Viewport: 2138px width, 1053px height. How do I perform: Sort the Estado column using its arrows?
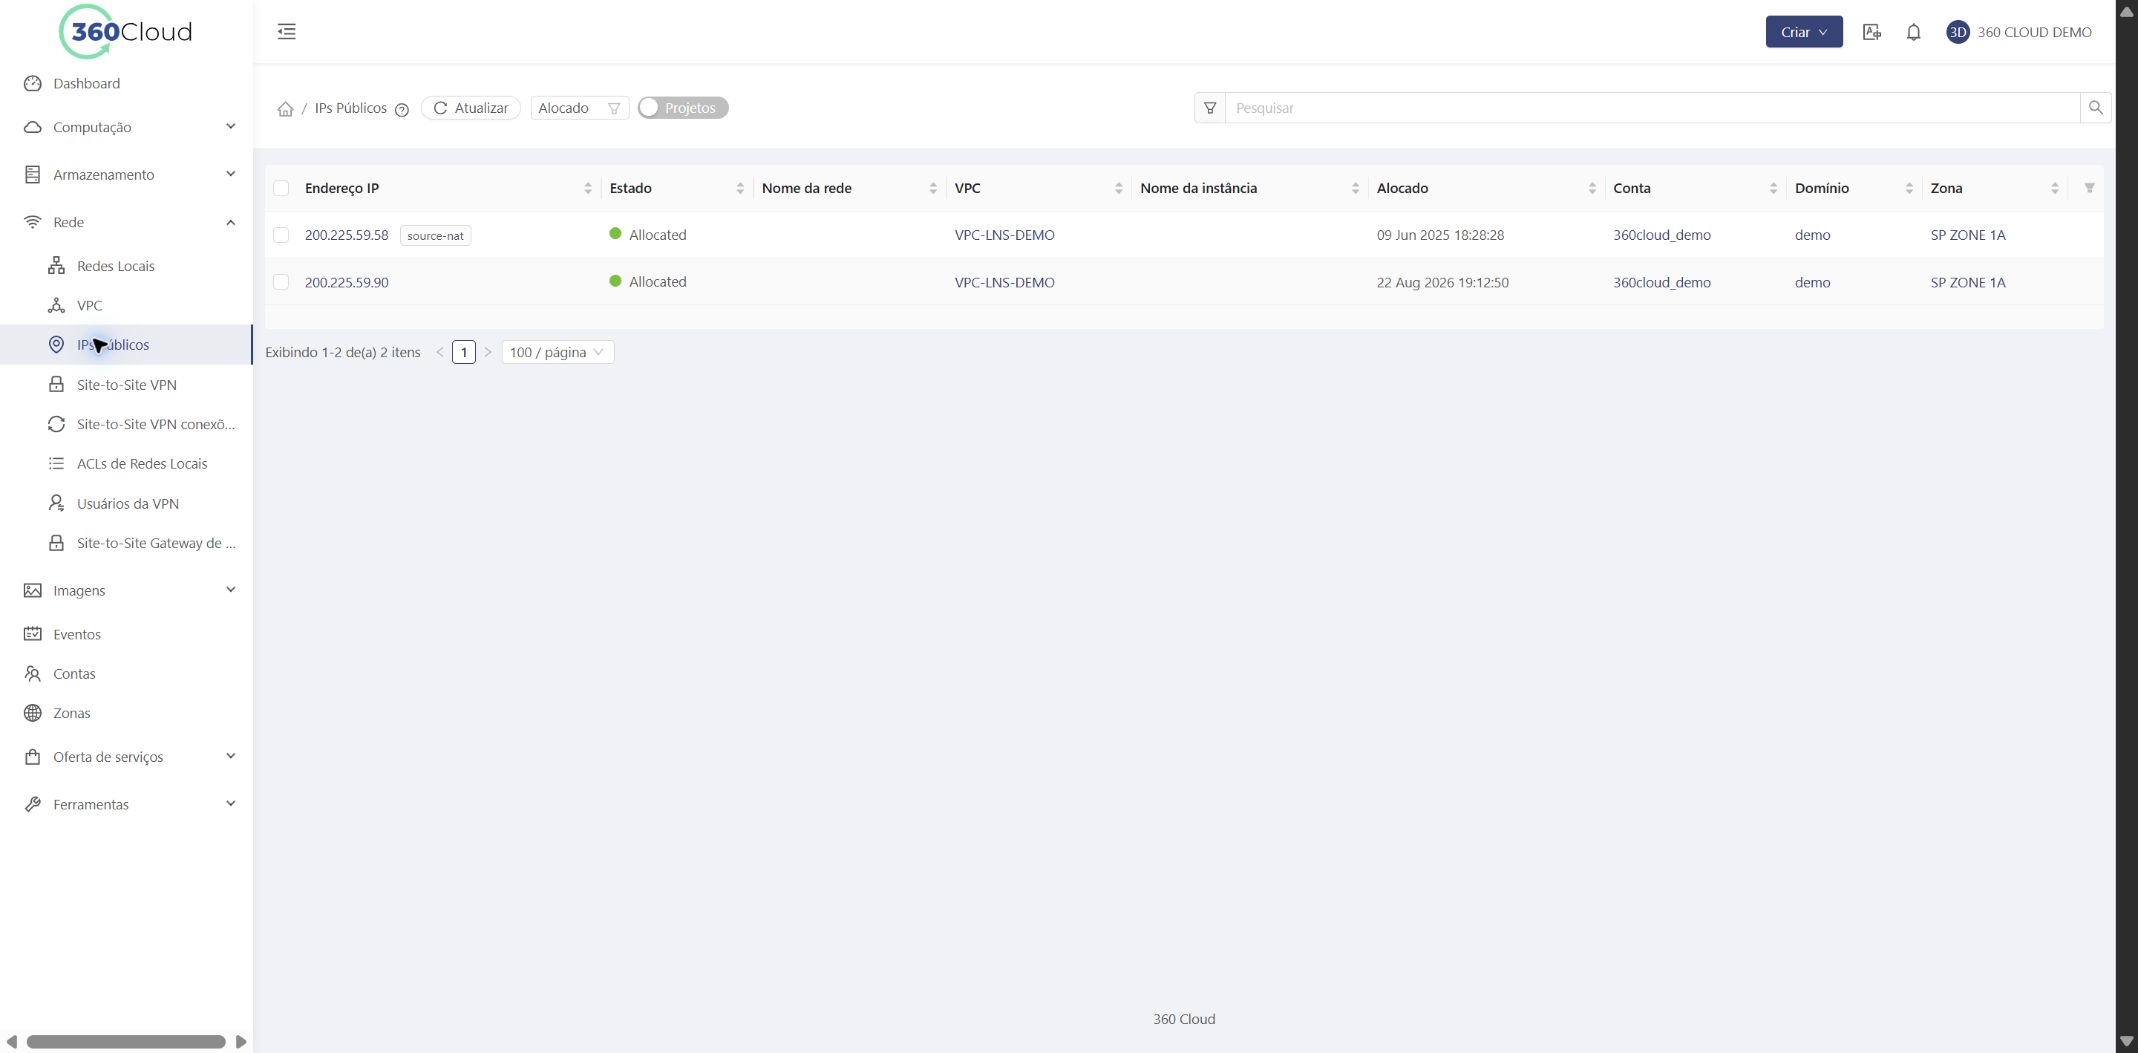(x=740, y=188)
